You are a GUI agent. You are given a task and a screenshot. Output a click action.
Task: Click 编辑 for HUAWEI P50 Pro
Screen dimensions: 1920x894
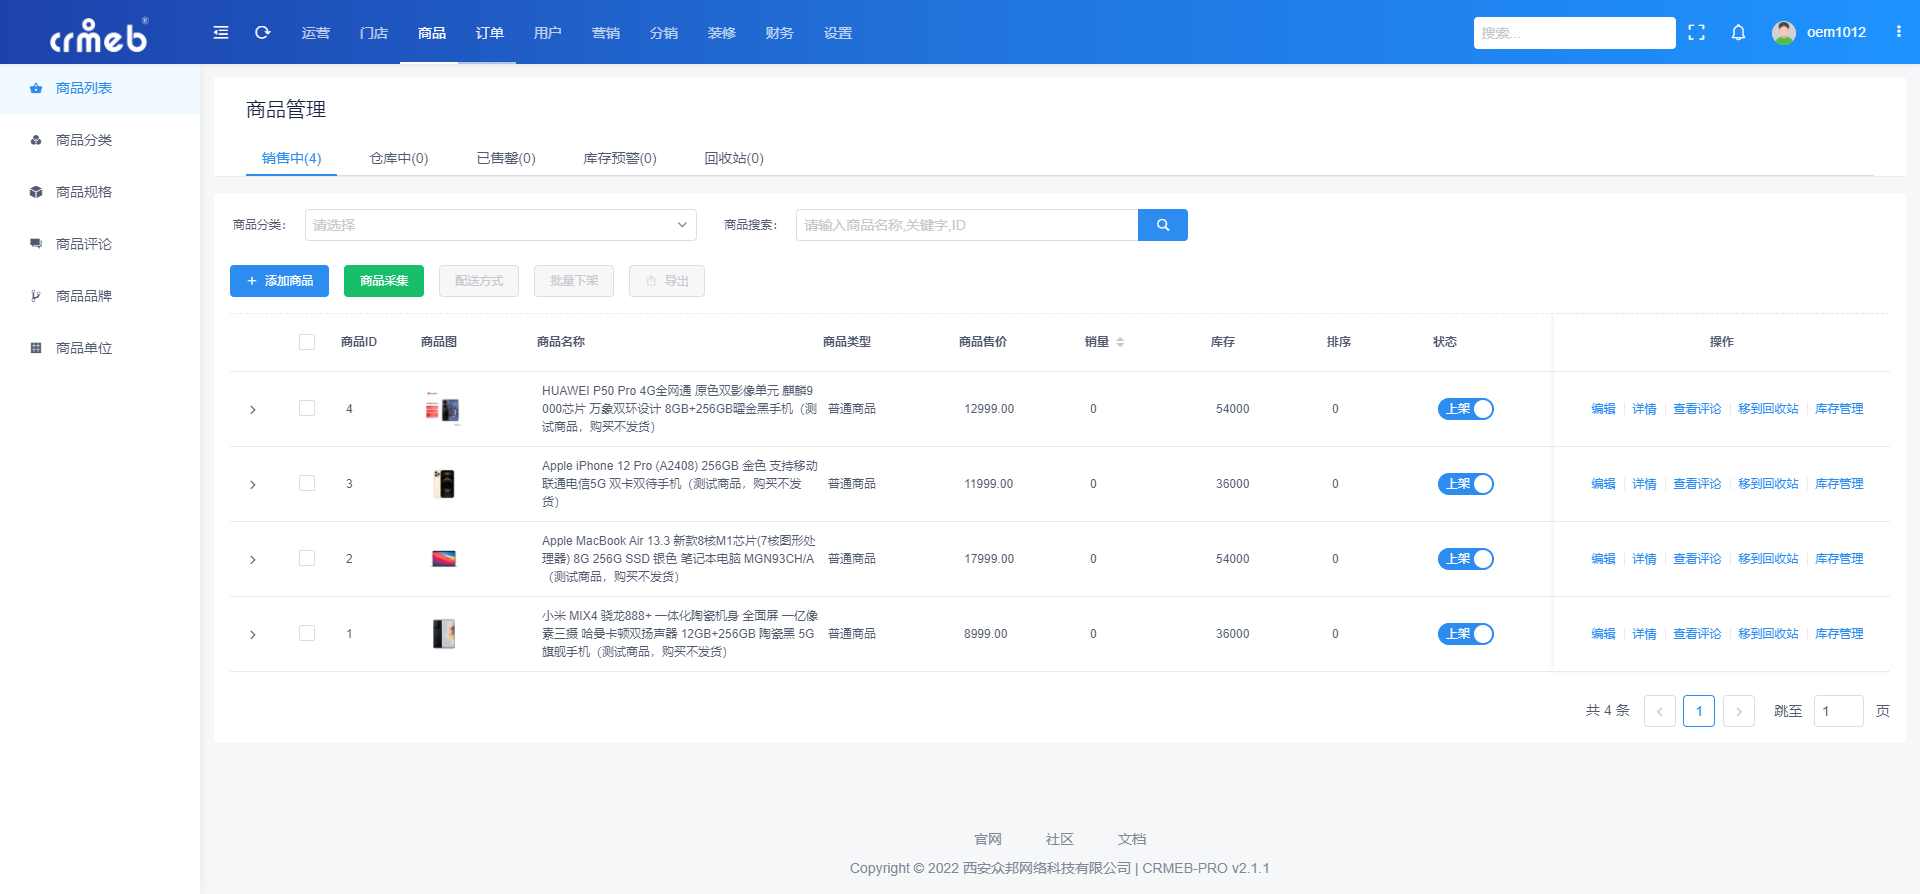click(x=1603, y=409)
